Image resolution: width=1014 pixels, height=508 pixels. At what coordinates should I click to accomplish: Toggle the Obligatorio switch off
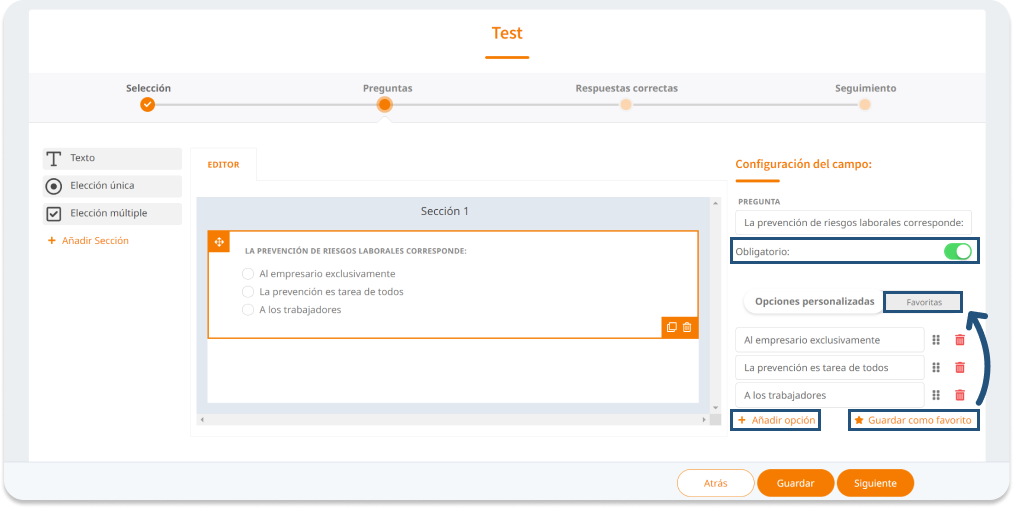click(x=957, y=251)
